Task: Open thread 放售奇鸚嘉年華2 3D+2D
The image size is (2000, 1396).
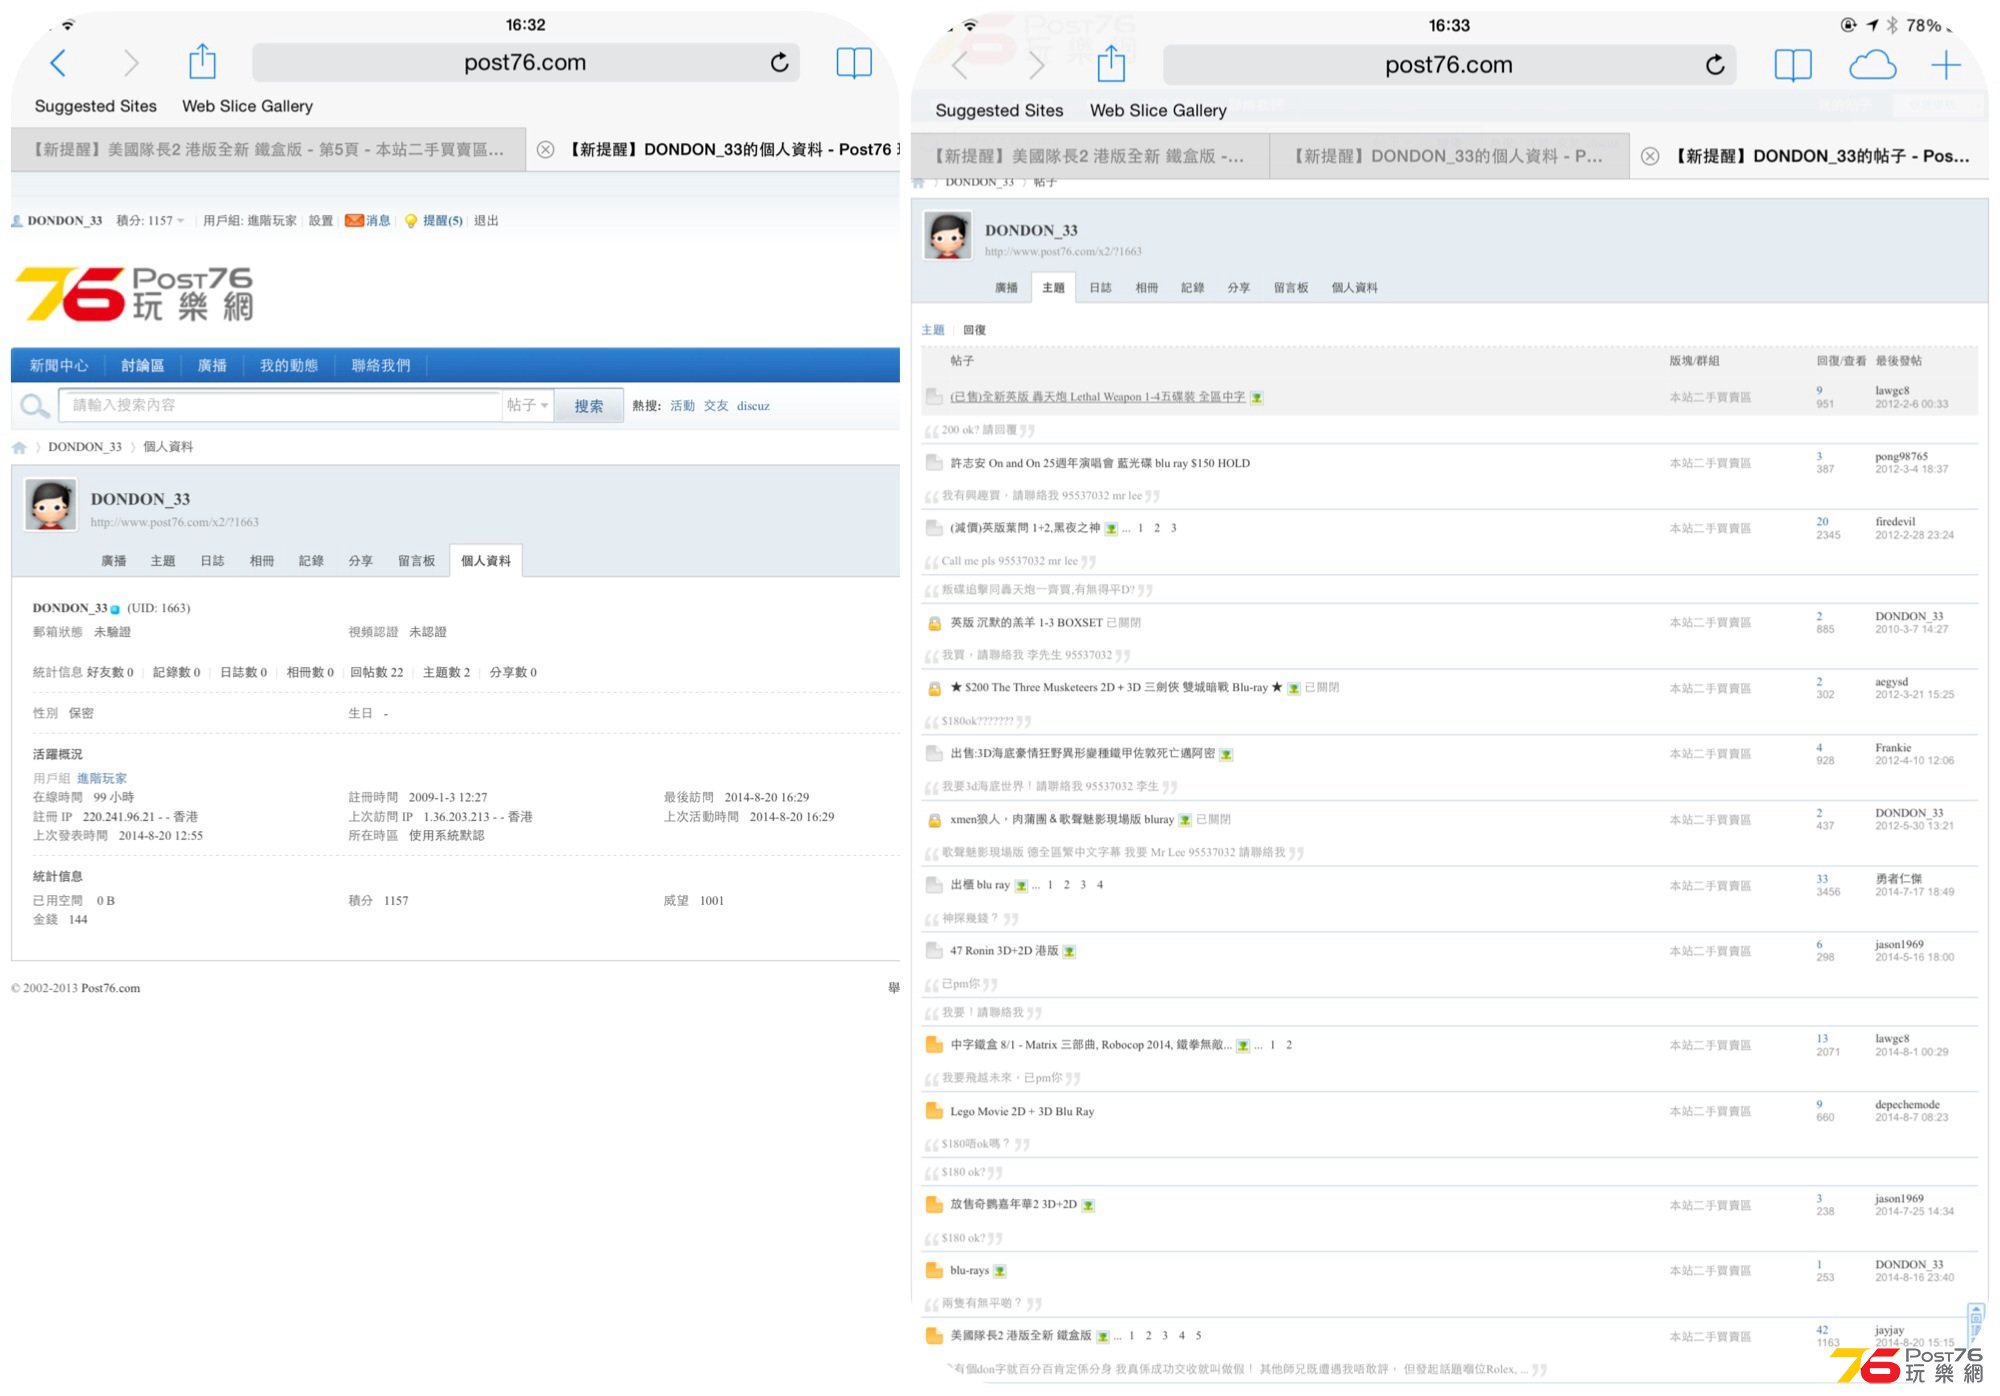Action: tap(1013, 1205)
